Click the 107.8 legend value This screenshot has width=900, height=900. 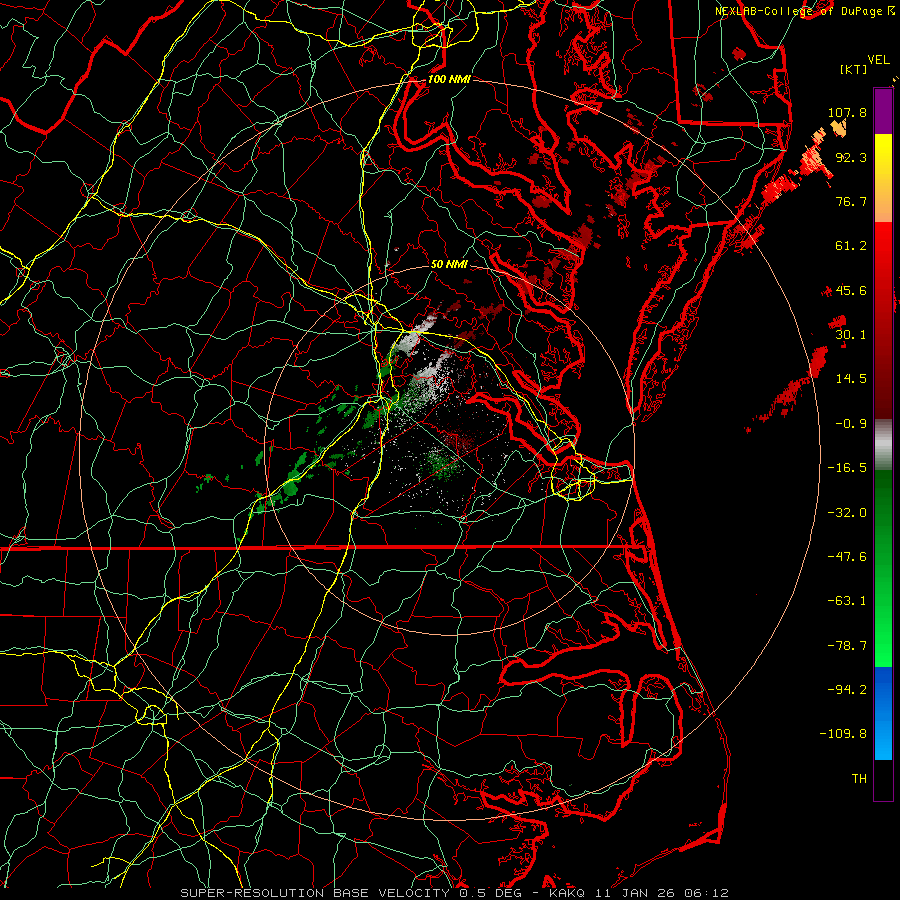click(847, 112)
